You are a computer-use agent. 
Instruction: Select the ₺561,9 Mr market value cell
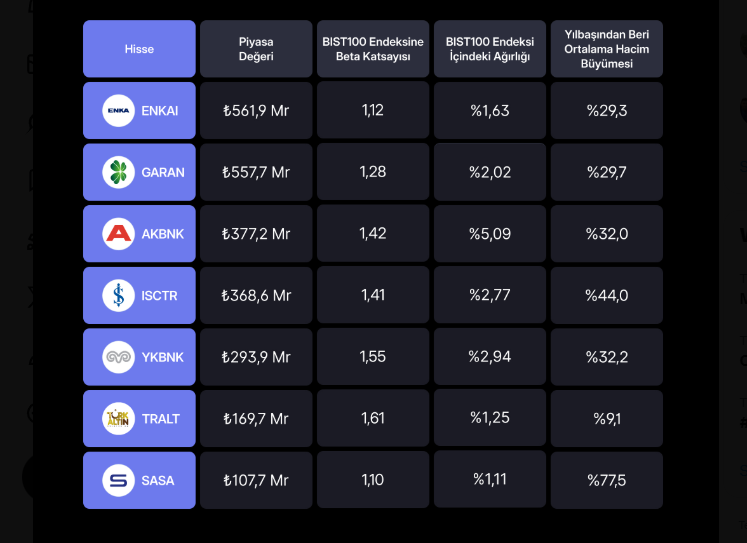click(x=256, y=111)
